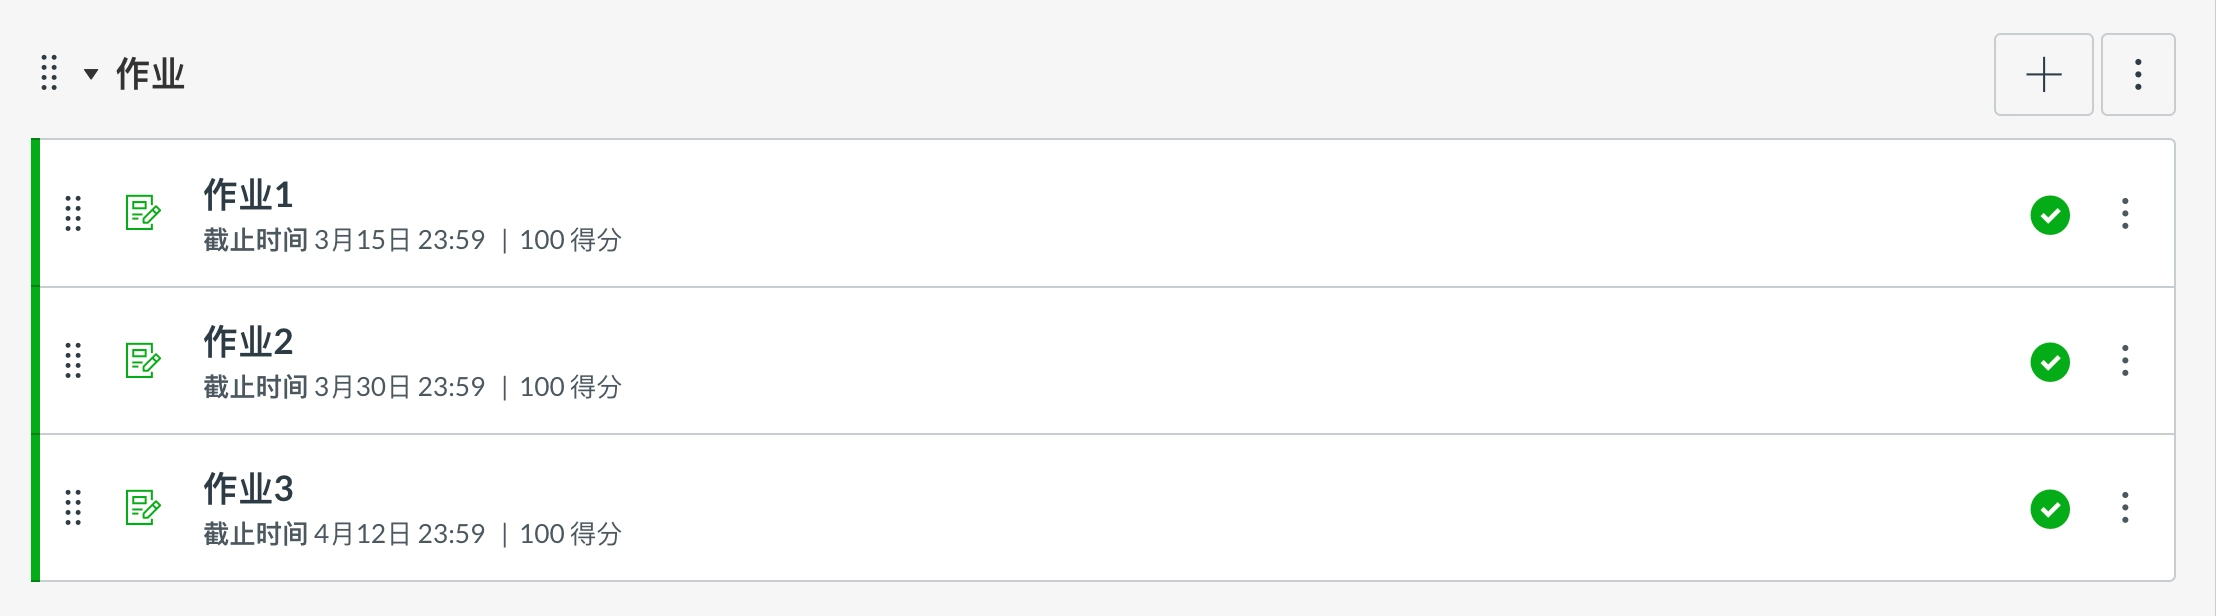Click the drag handle for 作业1
The width and height of the screenshot is (2216, 616).
[73, 213]
